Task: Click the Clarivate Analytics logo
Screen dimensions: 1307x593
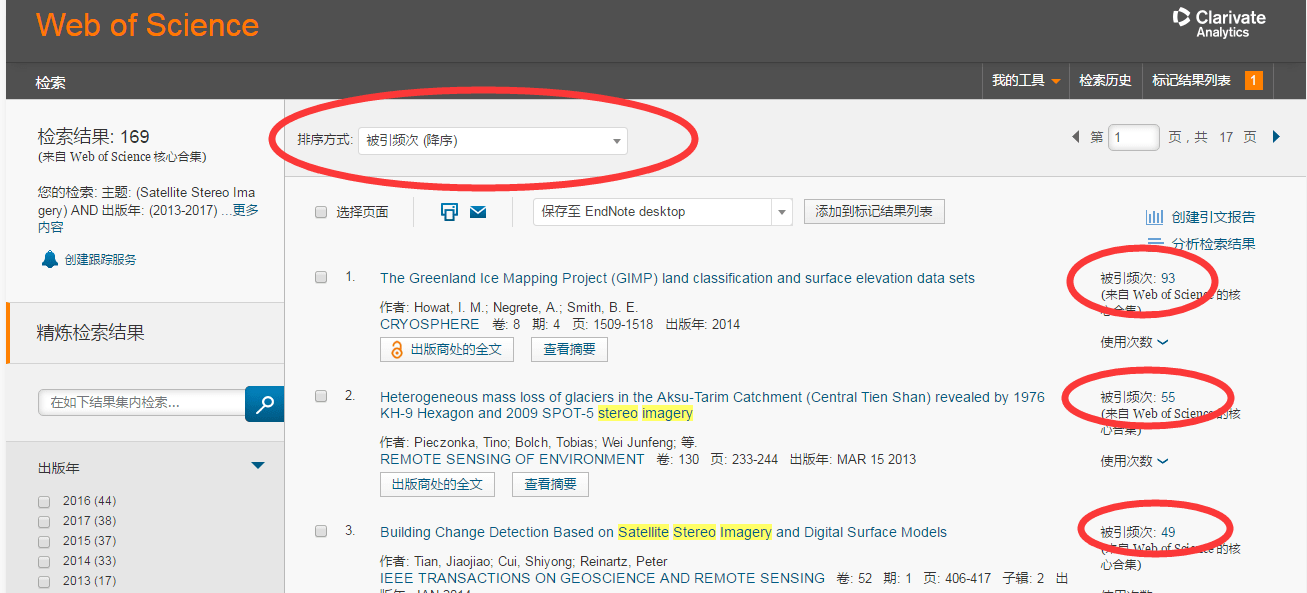Action: click(x=1218, y=23)
